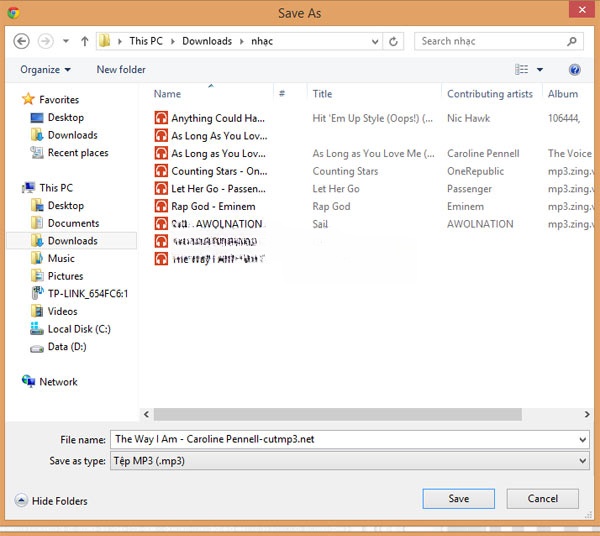
Task: Open Desktop under This PC
Action: pyautogui.click(x=65, y=205)
